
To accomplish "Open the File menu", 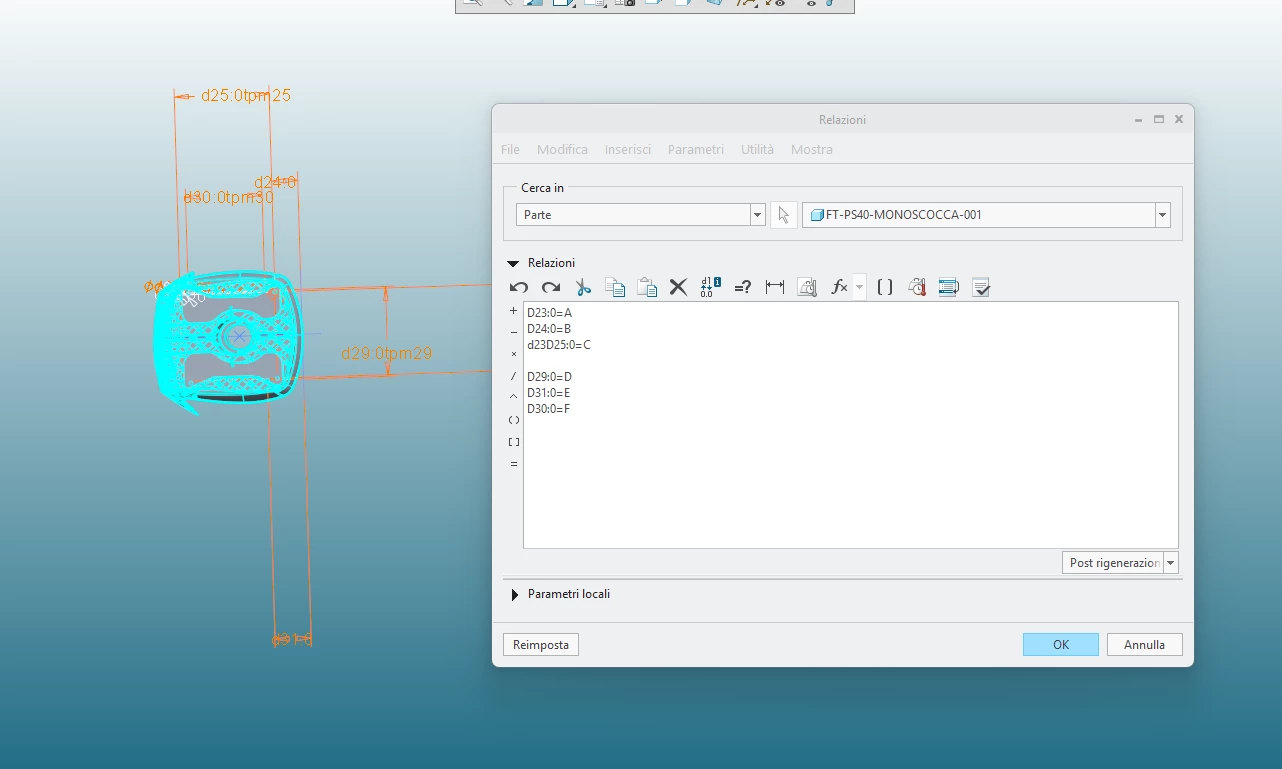I will pyautogui.click(x=510, y=149).
